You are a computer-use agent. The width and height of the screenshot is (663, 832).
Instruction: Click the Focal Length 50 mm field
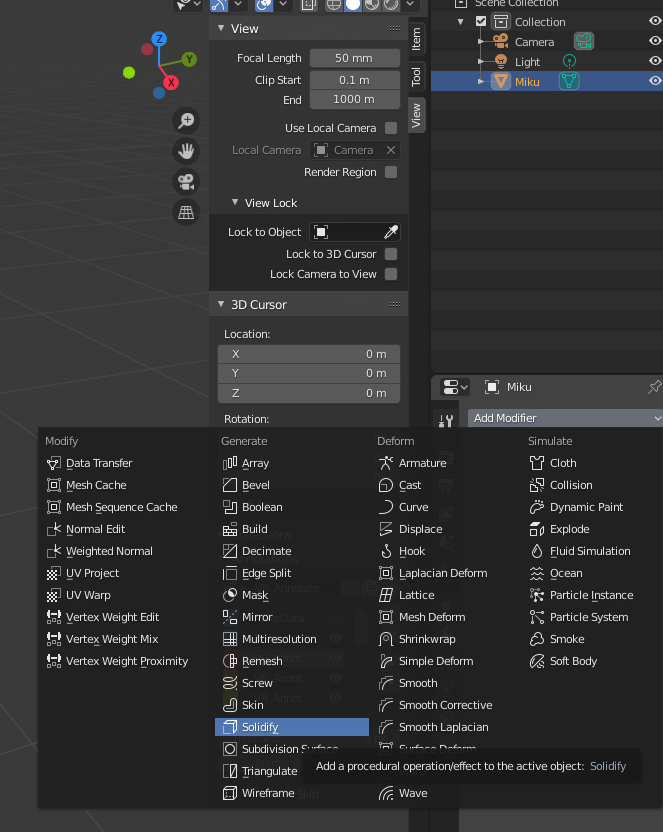pyautogui.click(x=354, y=58)
